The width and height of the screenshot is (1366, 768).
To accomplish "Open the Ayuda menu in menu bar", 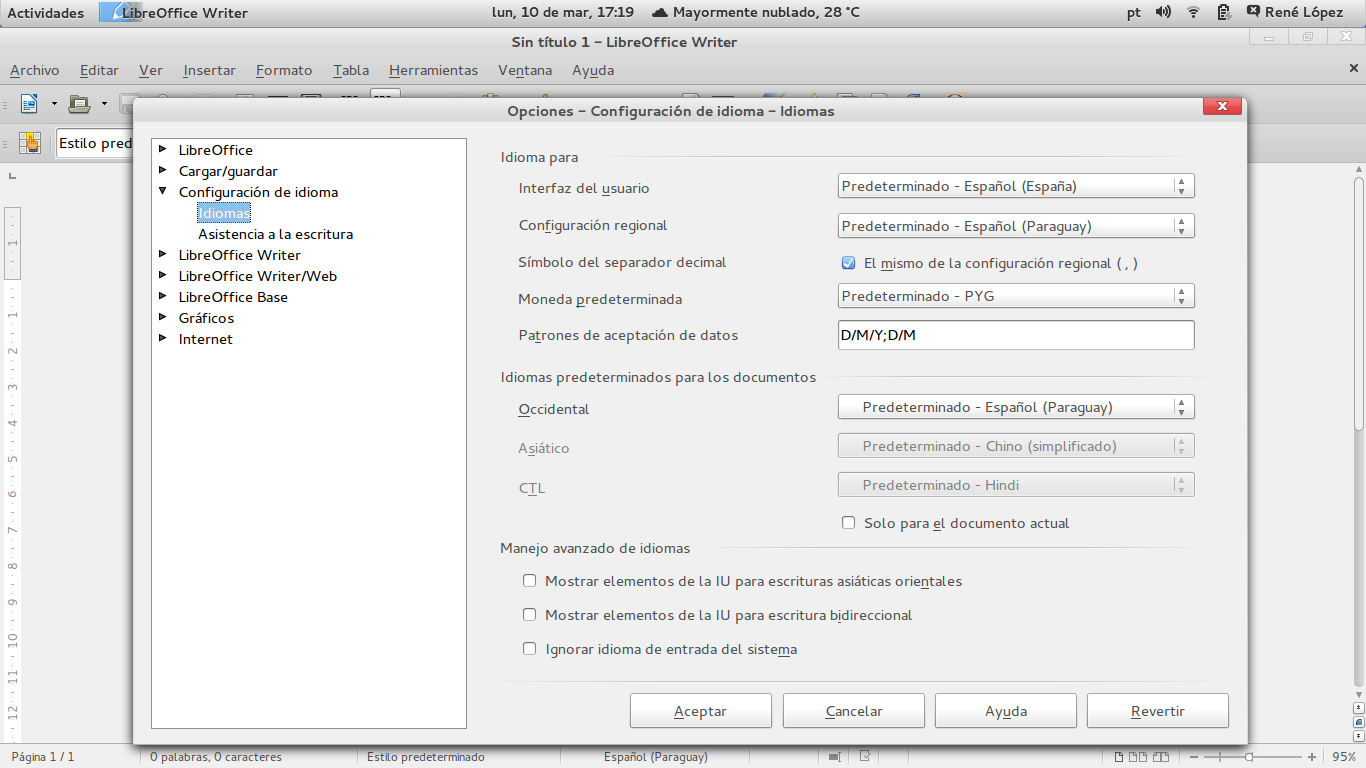I will coord(593,70).
